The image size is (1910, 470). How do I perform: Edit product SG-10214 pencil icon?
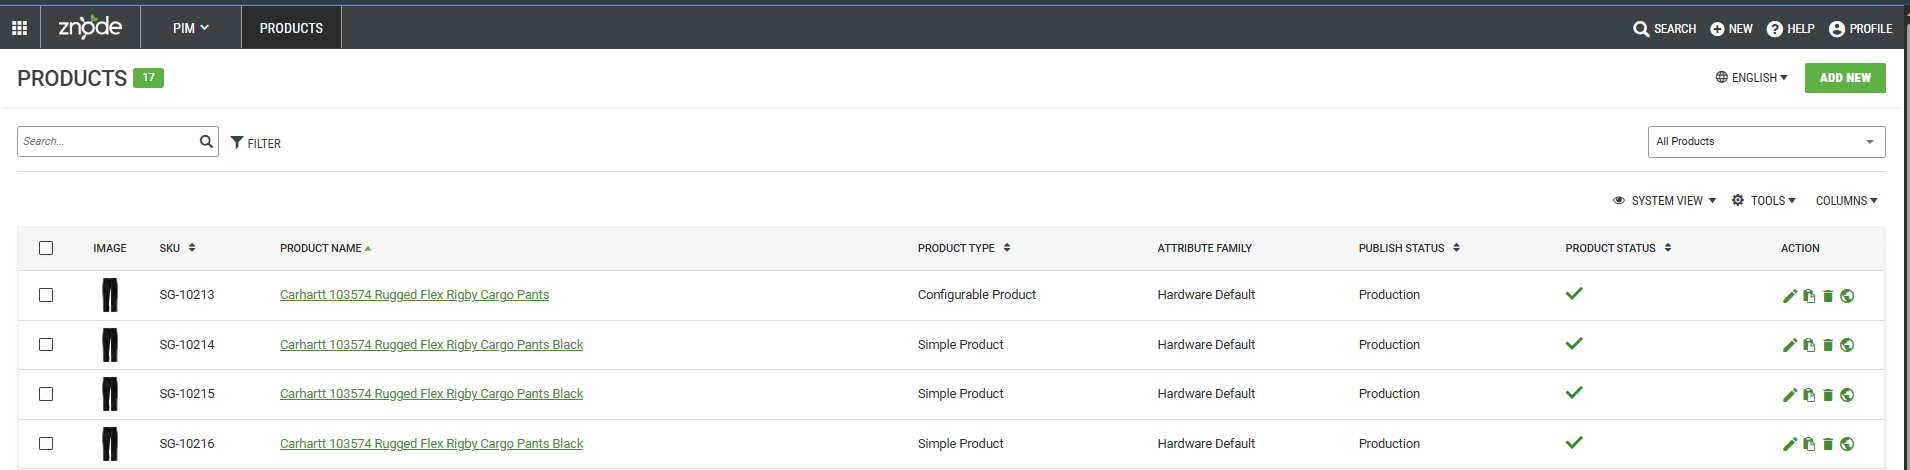(1790, 345)
